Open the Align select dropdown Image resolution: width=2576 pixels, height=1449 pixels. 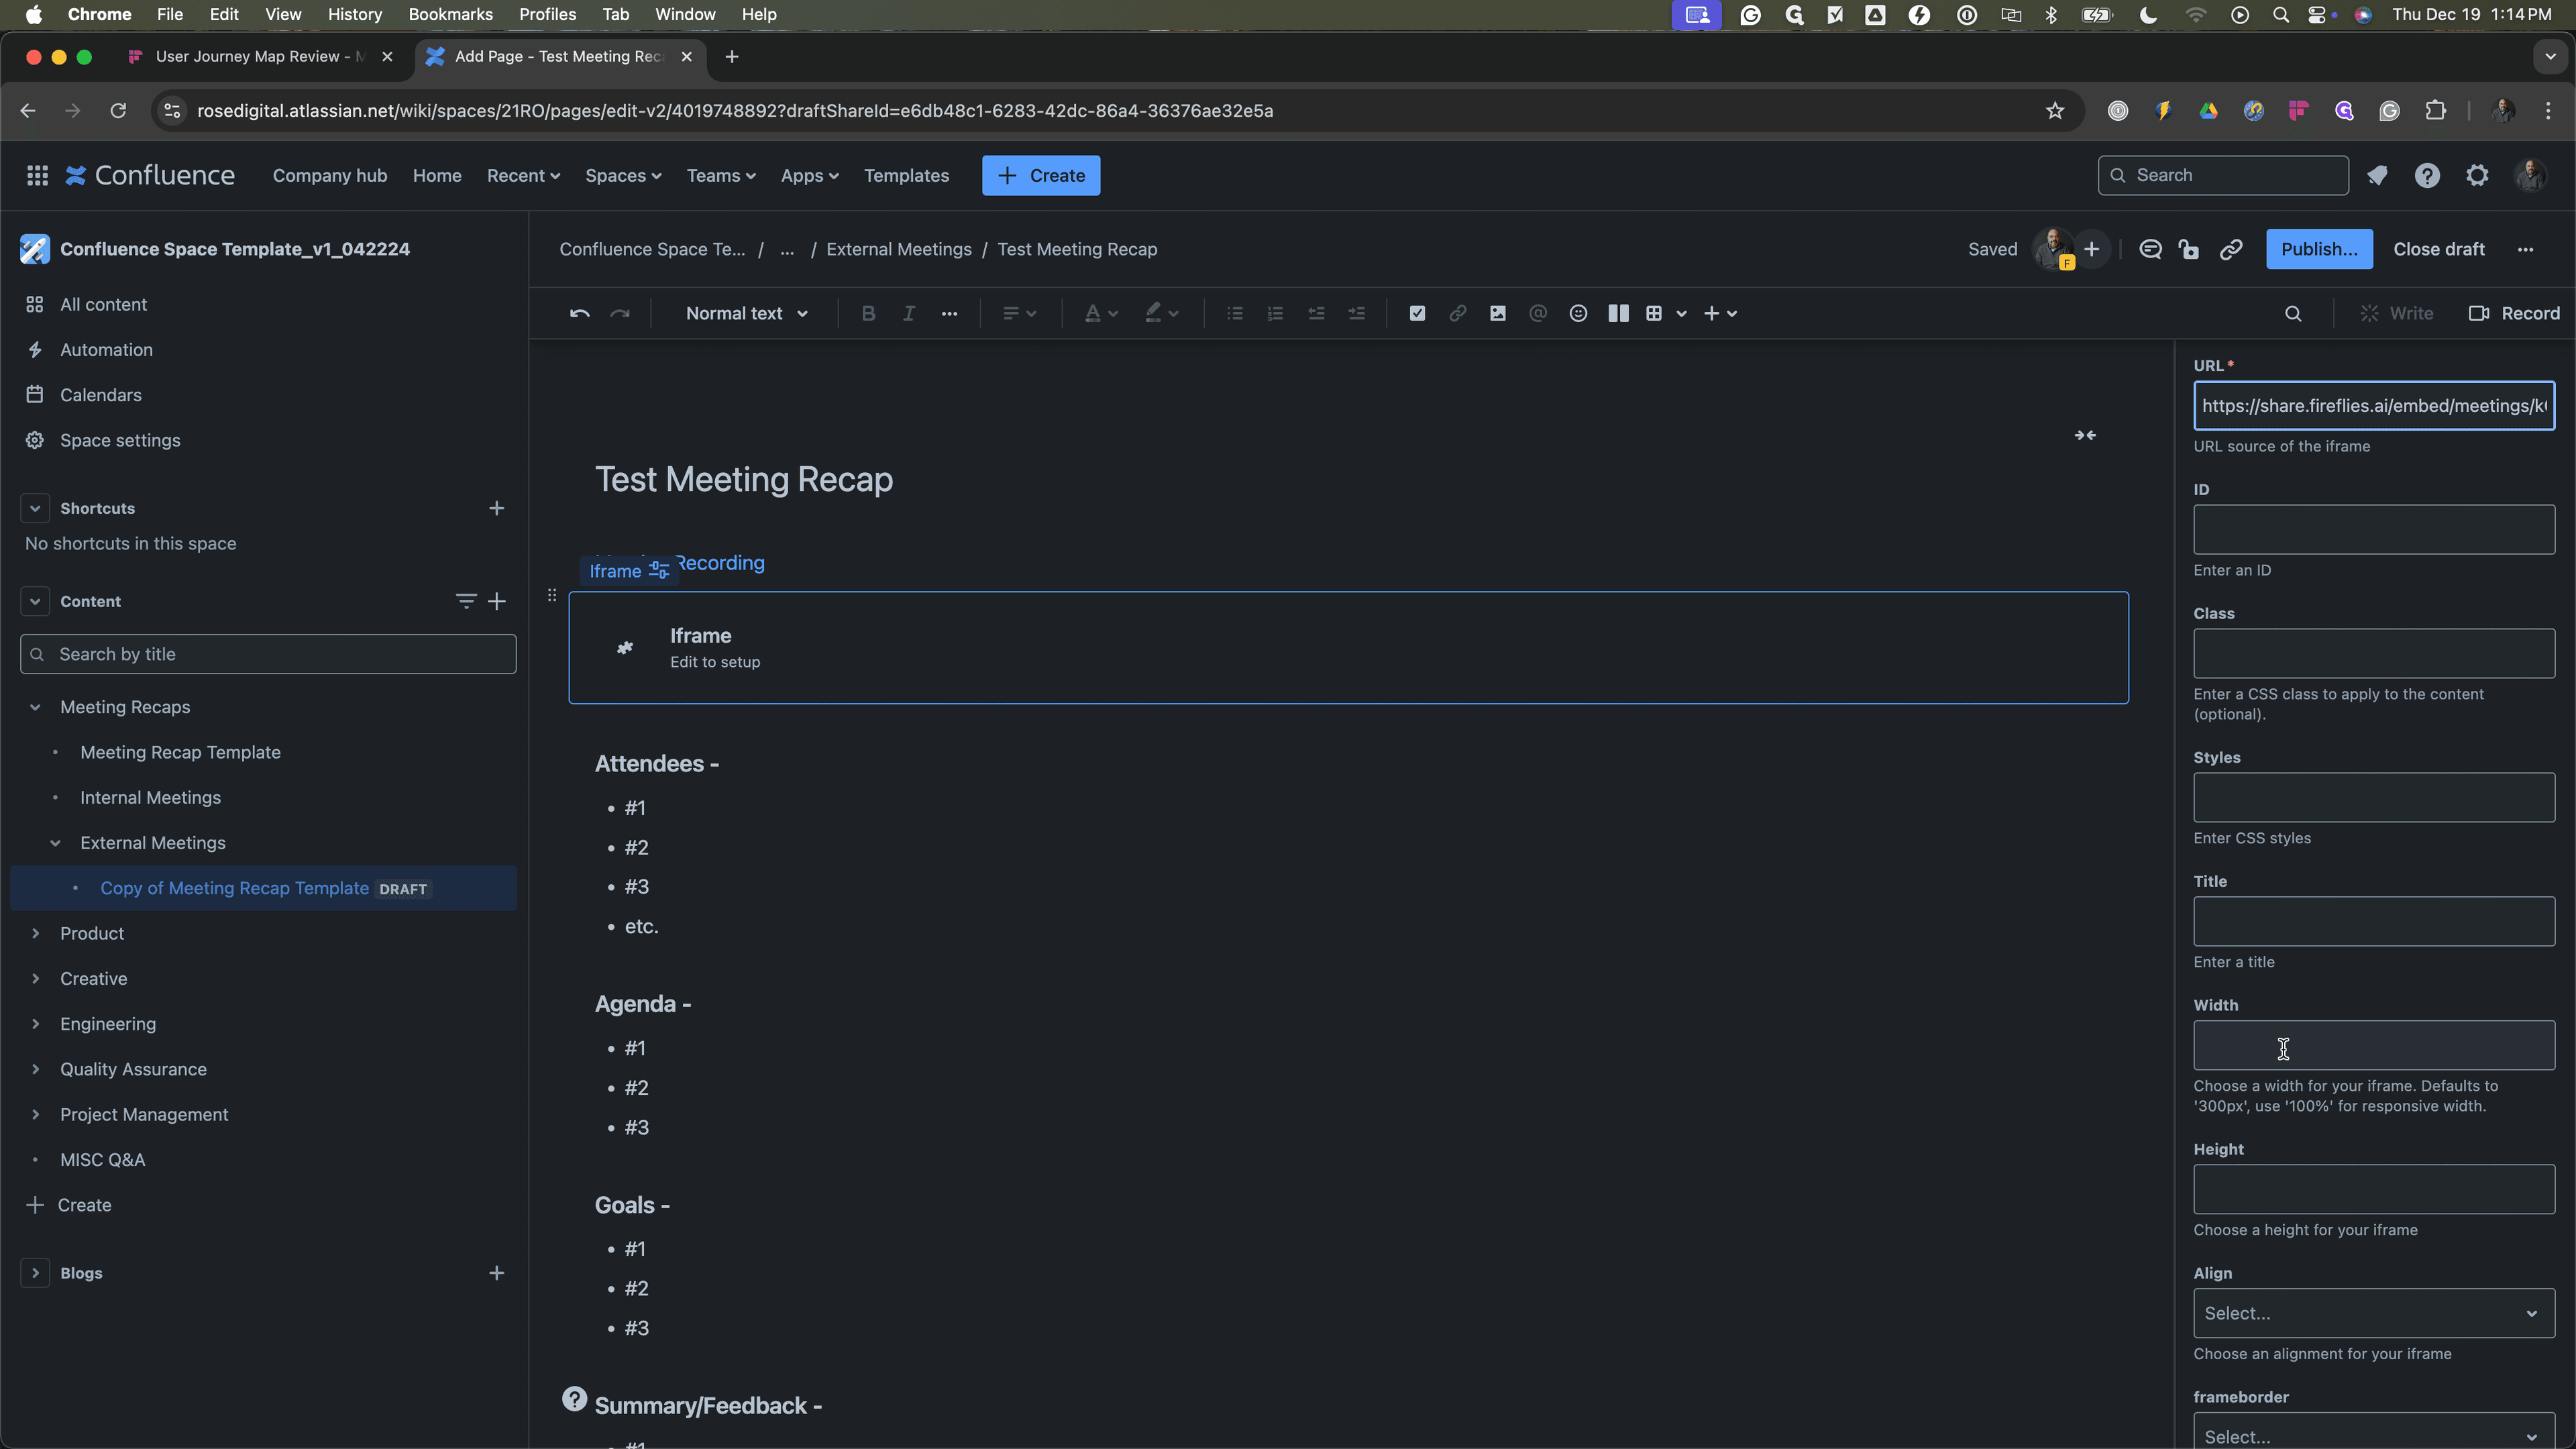coord(2374,1313)
